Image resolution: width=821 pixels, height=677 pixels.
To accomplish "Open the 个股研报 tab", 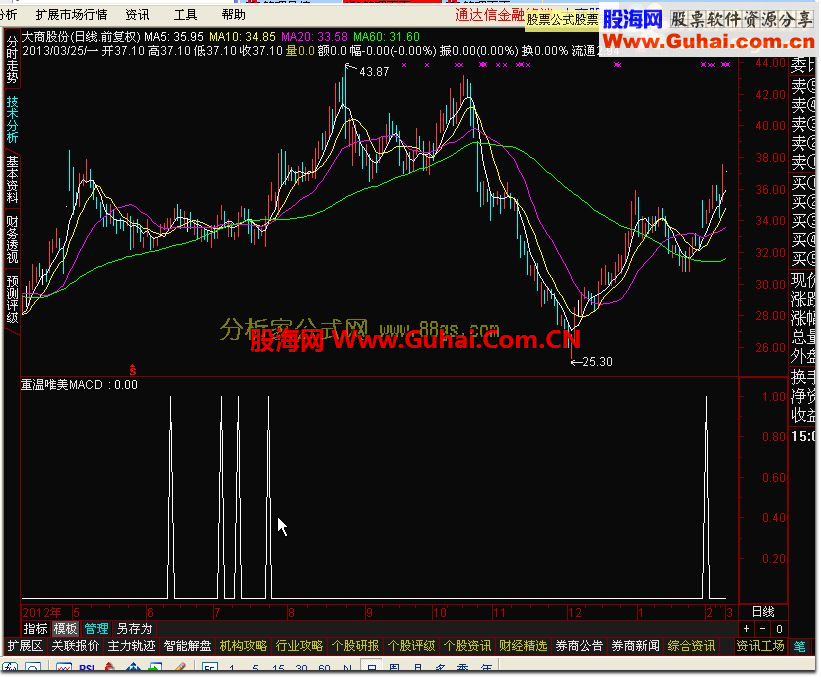I will click(x=355, y=646).
